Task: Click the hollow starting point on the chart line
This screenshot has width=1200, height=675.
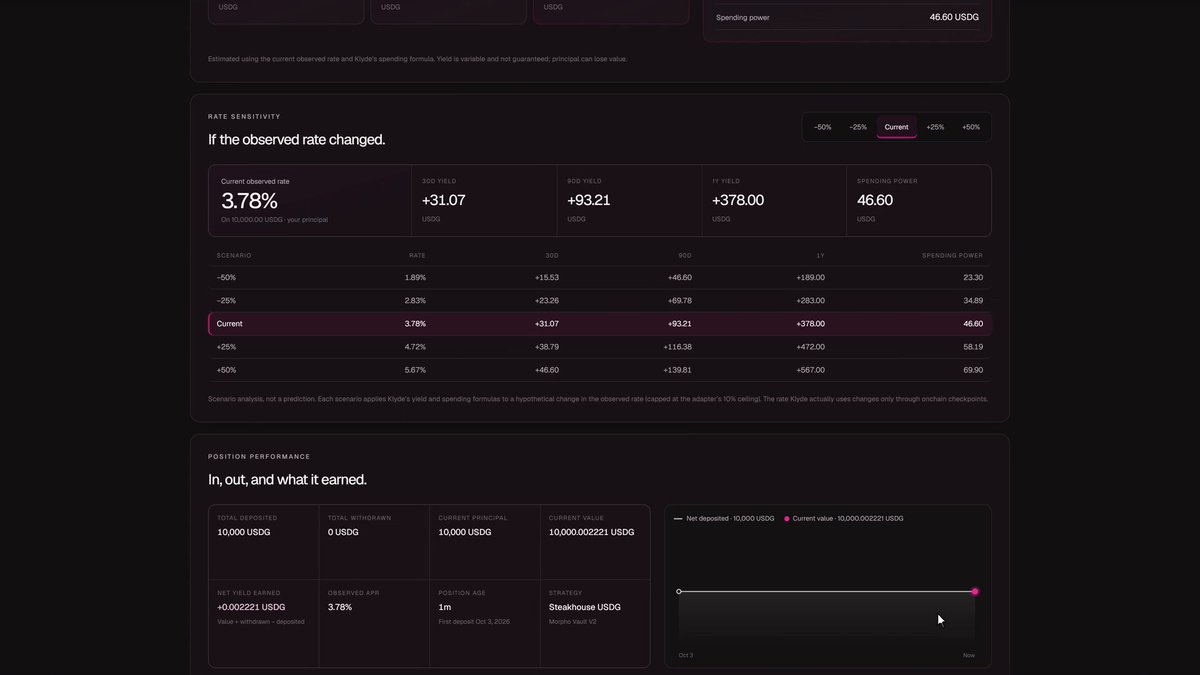Action: [x=679, y=592]
